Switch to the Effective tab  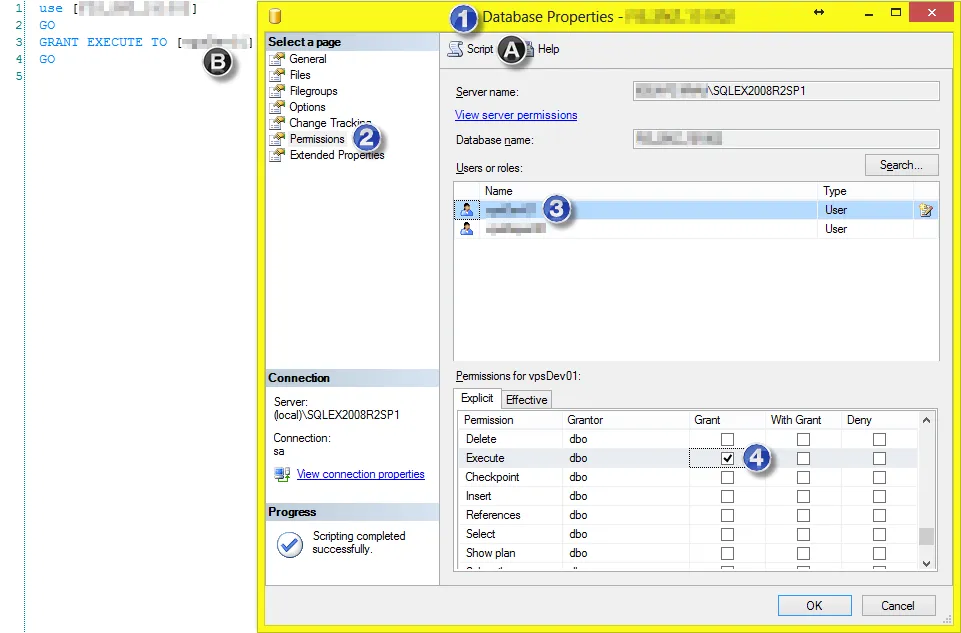pyautogui.click(x=526, y=400)
